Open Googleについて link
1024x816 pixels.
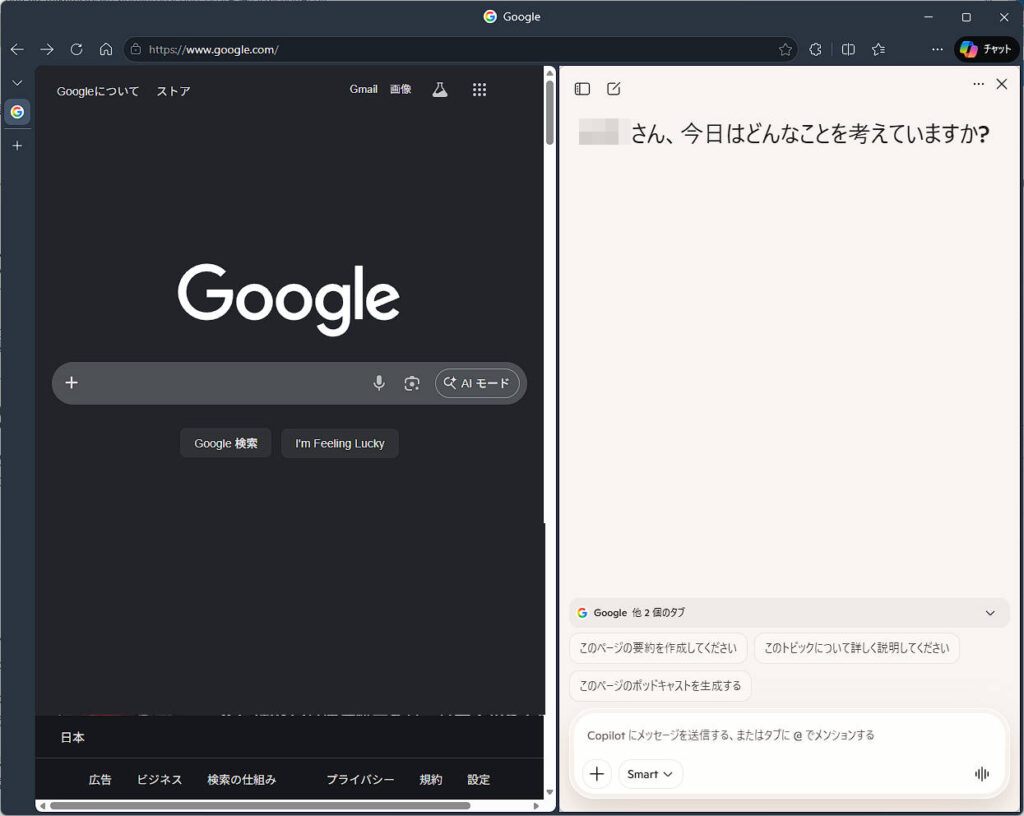coord(98,91)
